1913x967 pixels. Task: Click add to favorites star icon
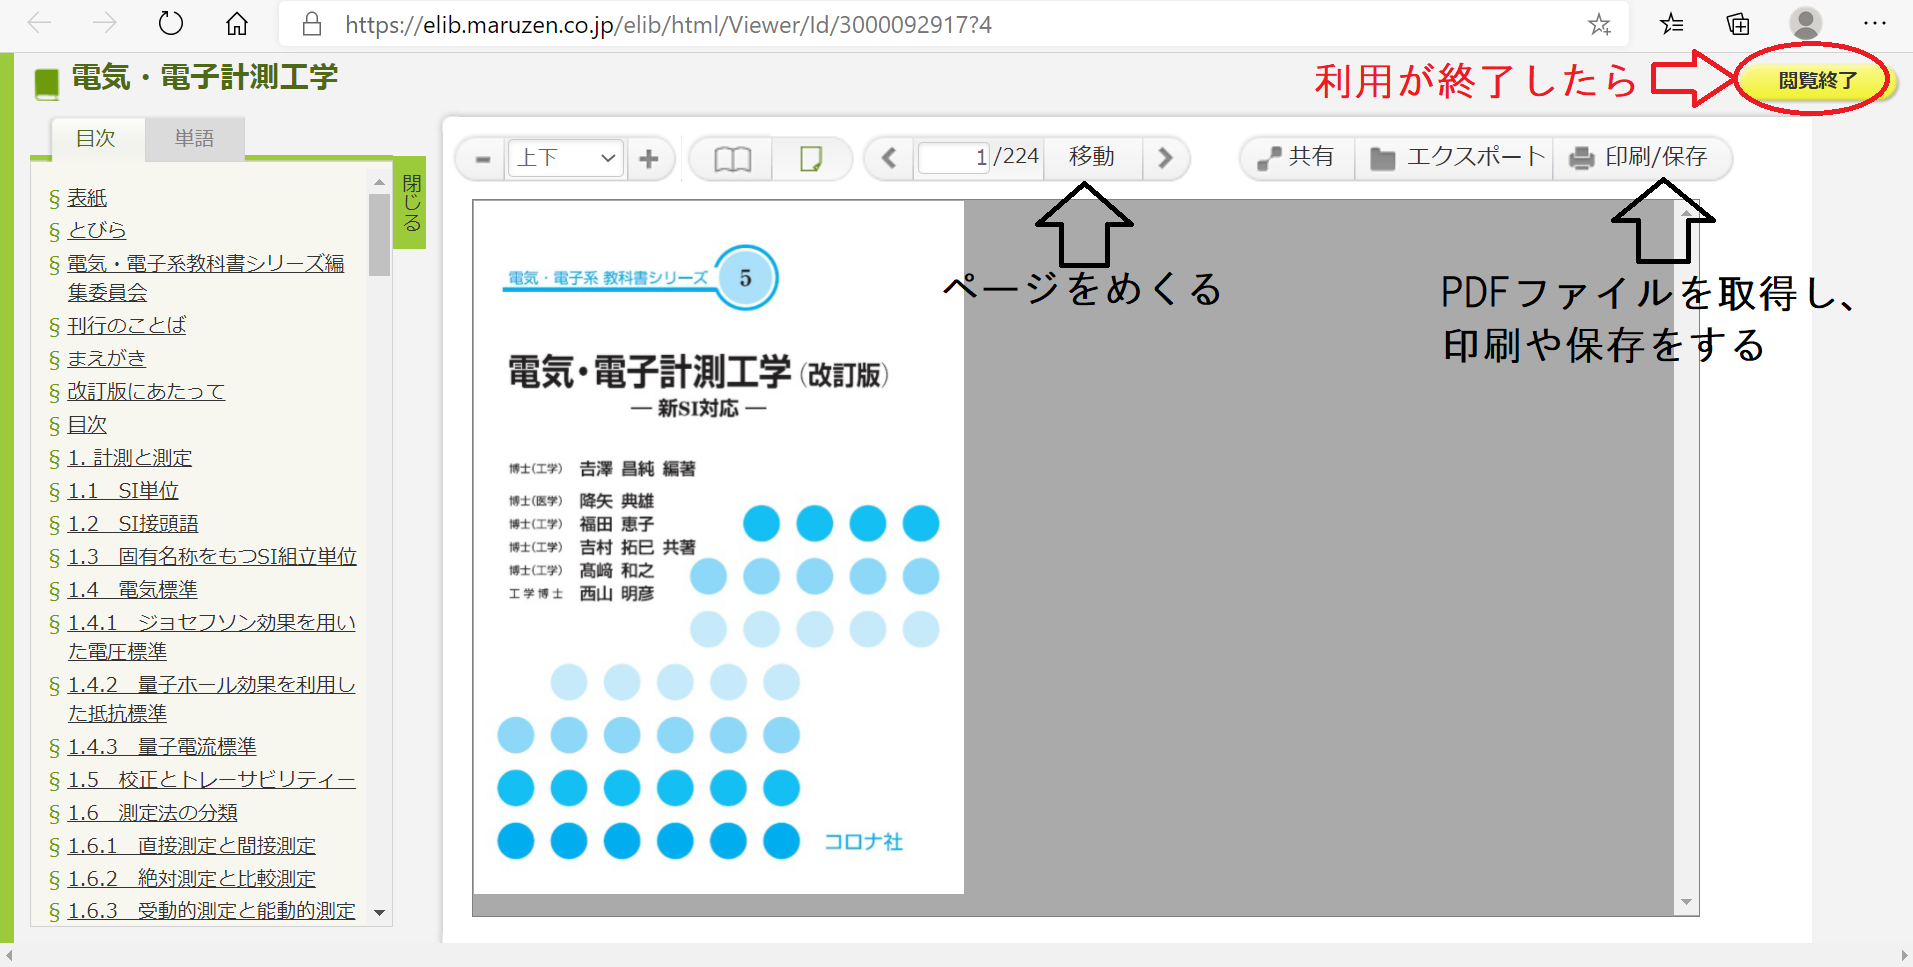(x=1599, y=24)
